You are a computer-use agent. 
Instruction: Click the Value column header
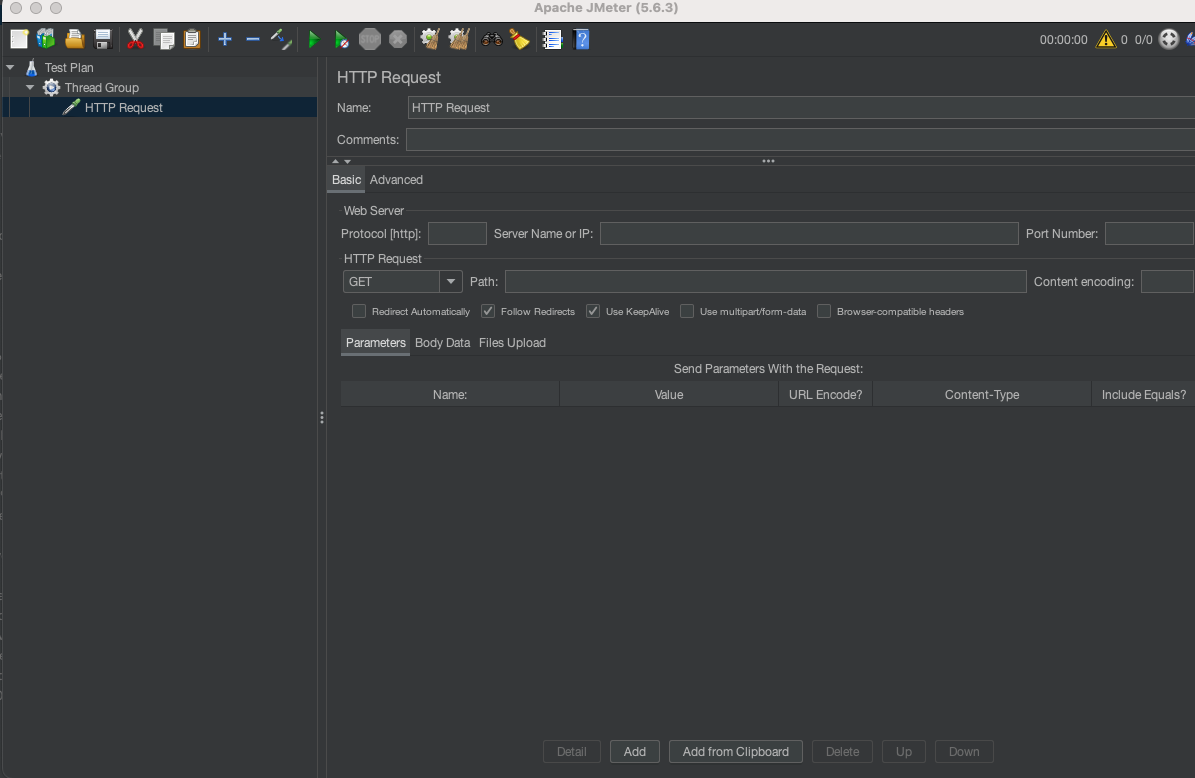tap(669, 395)
